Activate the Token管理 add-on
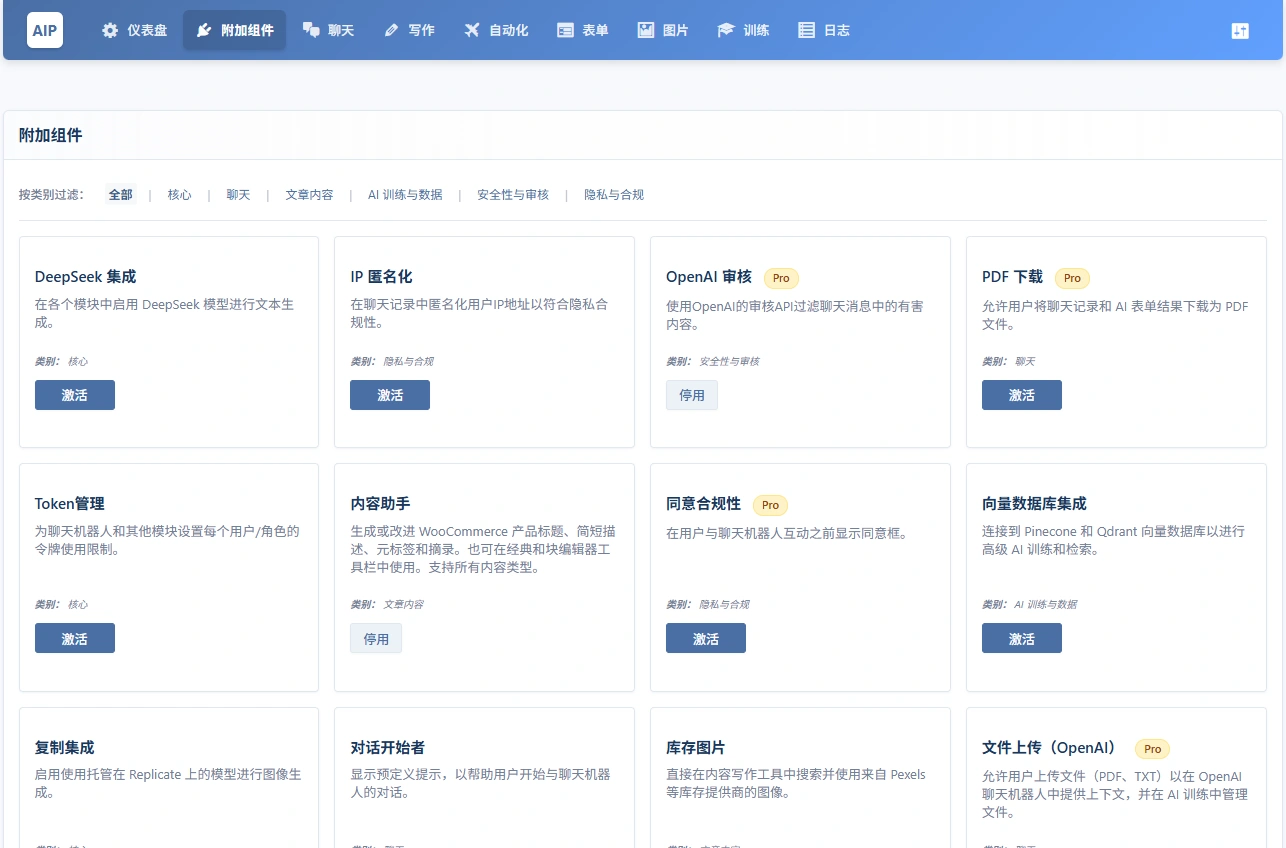1286x848 pixels. (x=75, y=638)
